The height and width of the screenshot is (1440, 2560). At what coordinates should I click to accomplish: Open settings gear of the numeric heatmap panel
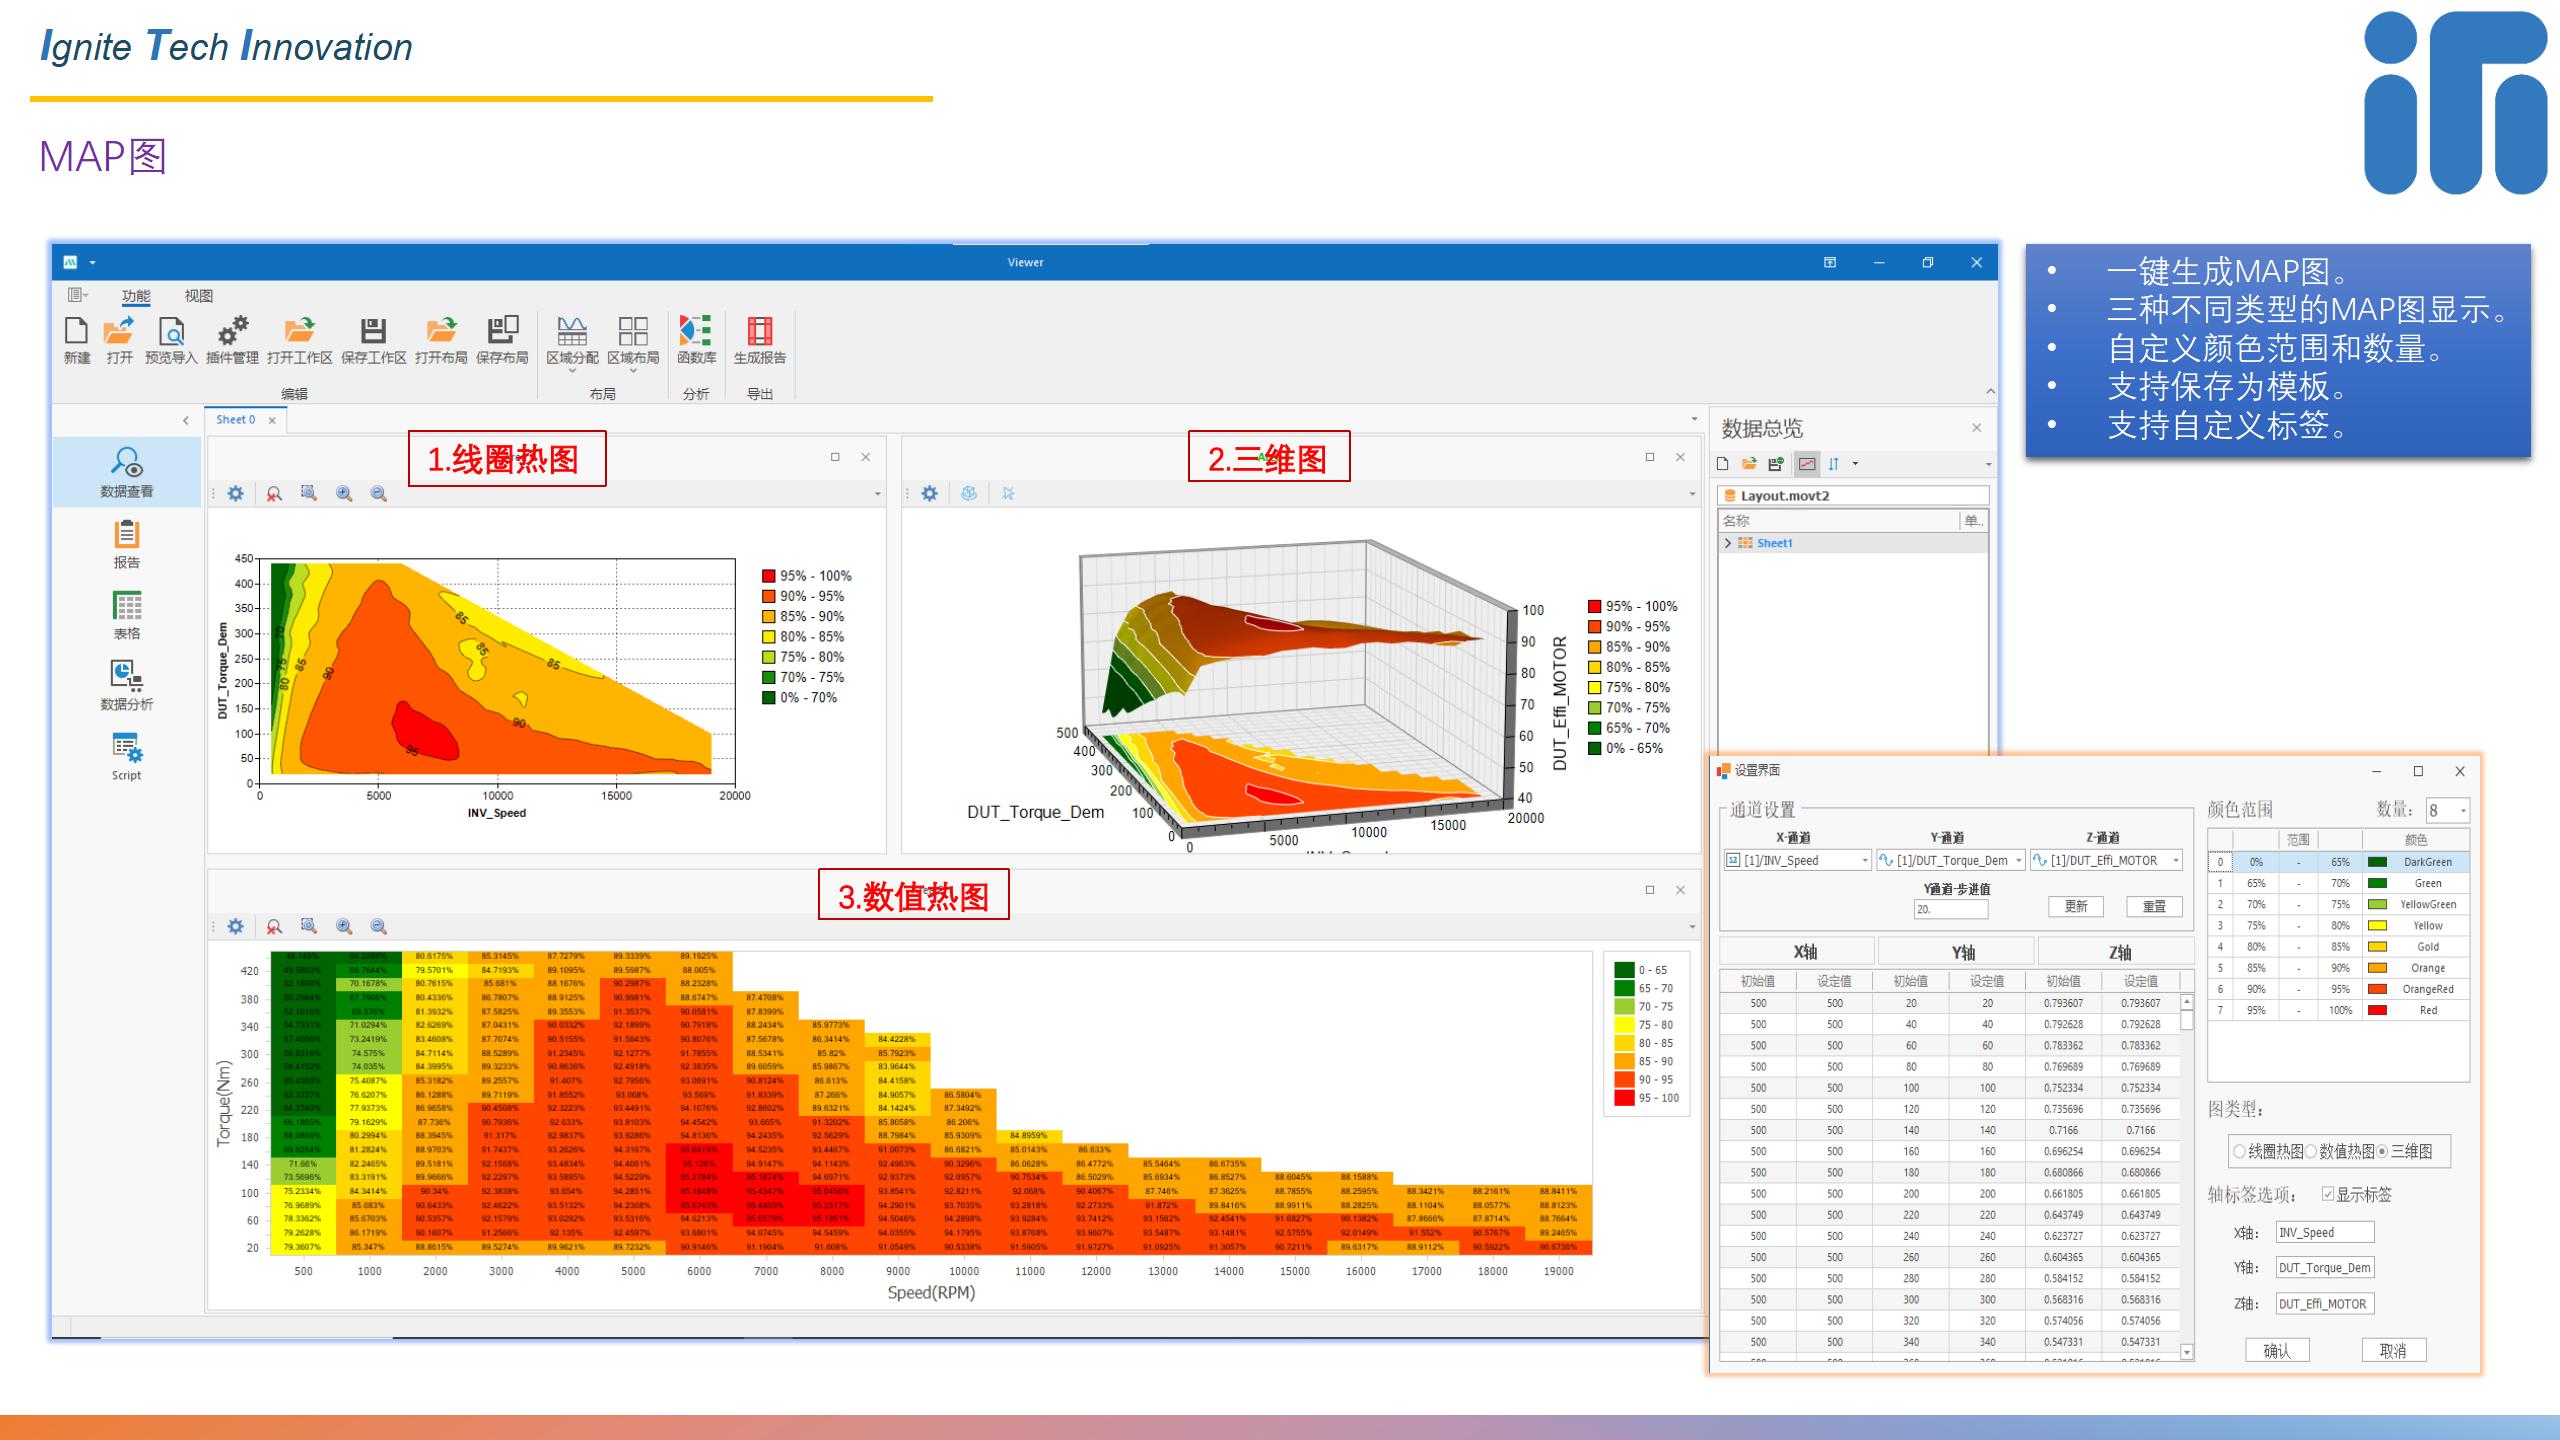[x=236, y=926]
